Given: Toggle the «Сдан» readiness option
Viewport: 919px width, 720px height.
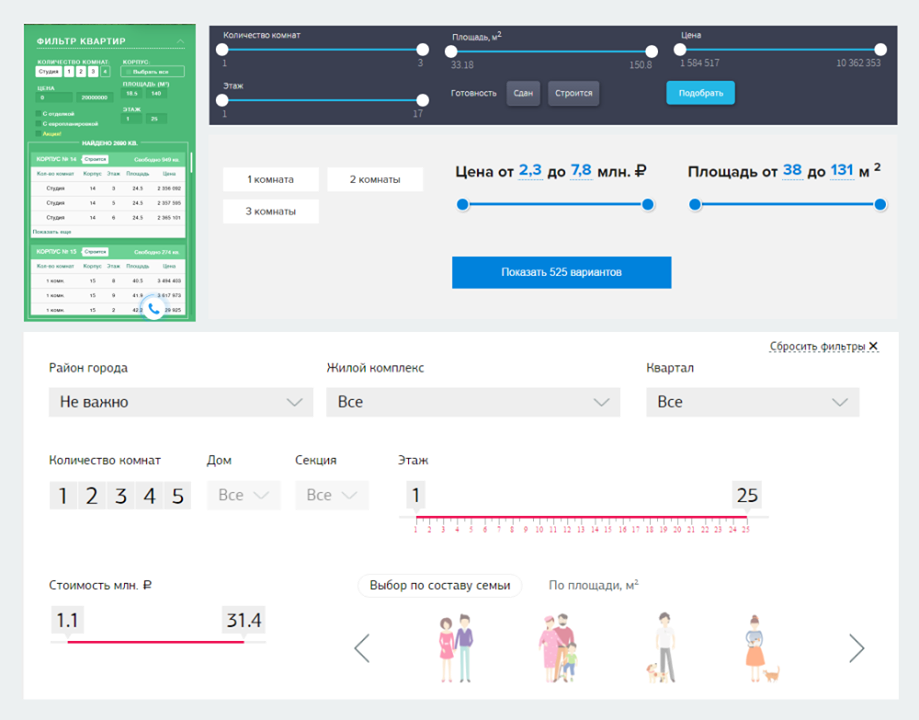Looking at the screenshot, I should click(523, 93).
